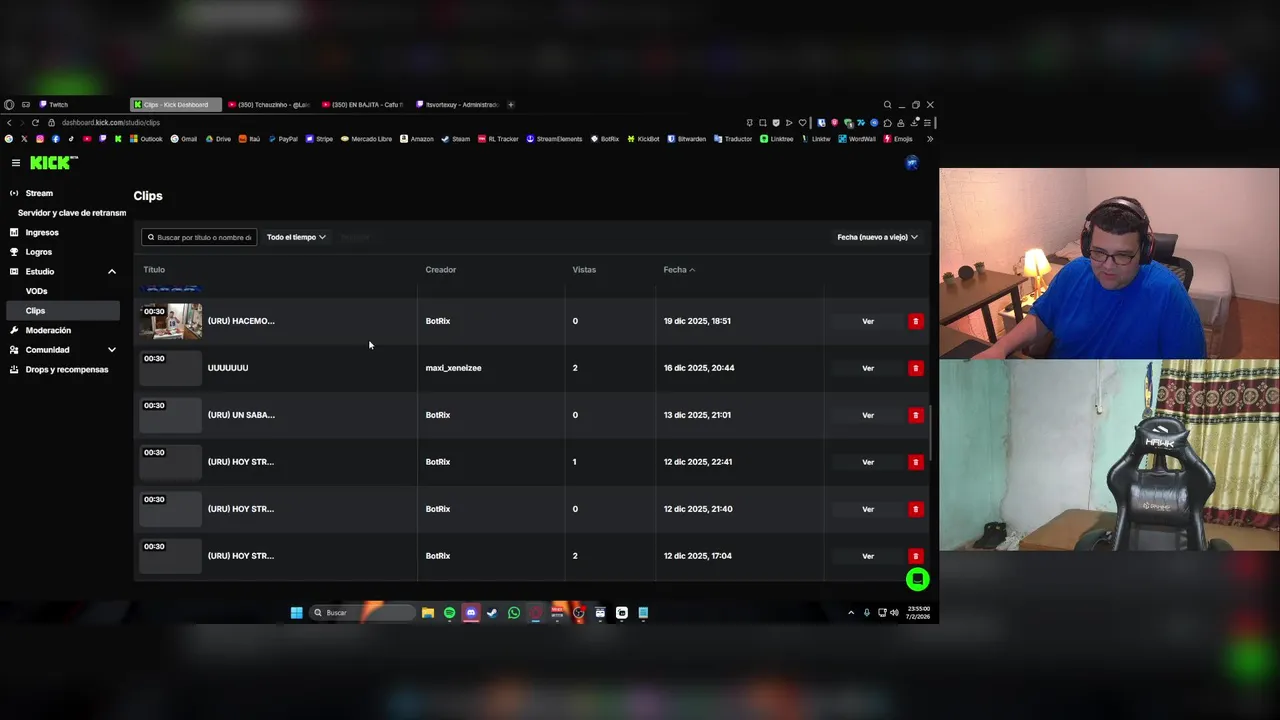This screenshot has width=1280, height=720.
Task: Expand the Comunidad sidebar section
Action: pos(112,350)
